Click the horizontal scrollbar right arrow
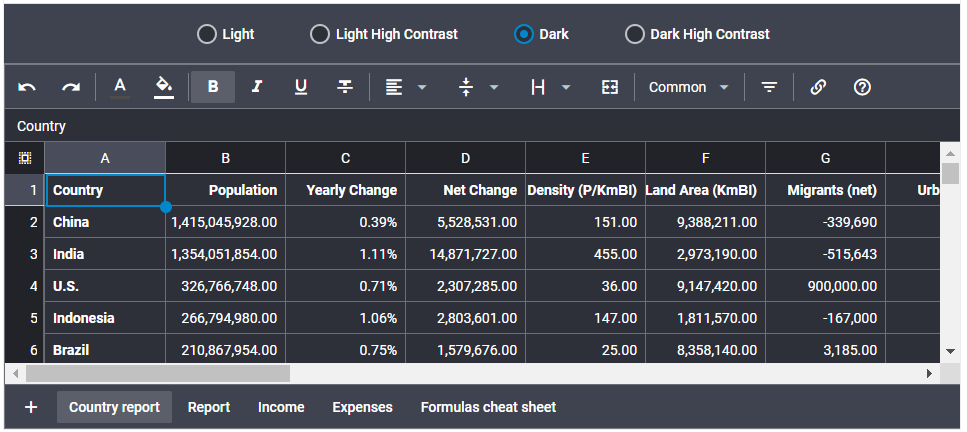967x432 pixels. [929, 373]
